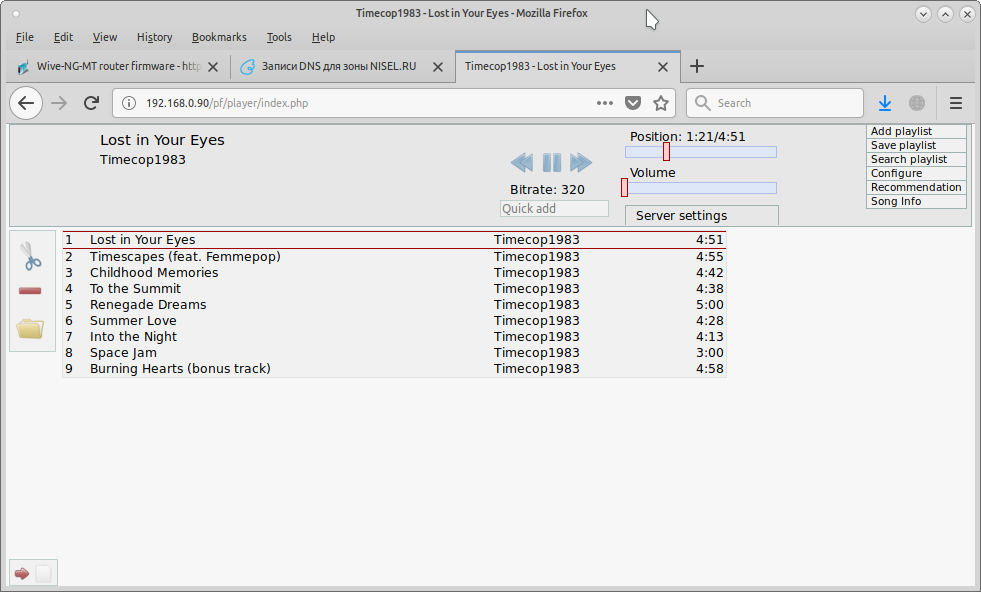Open the yellow folder browse icon
The image size is (981, 592).
30,329
